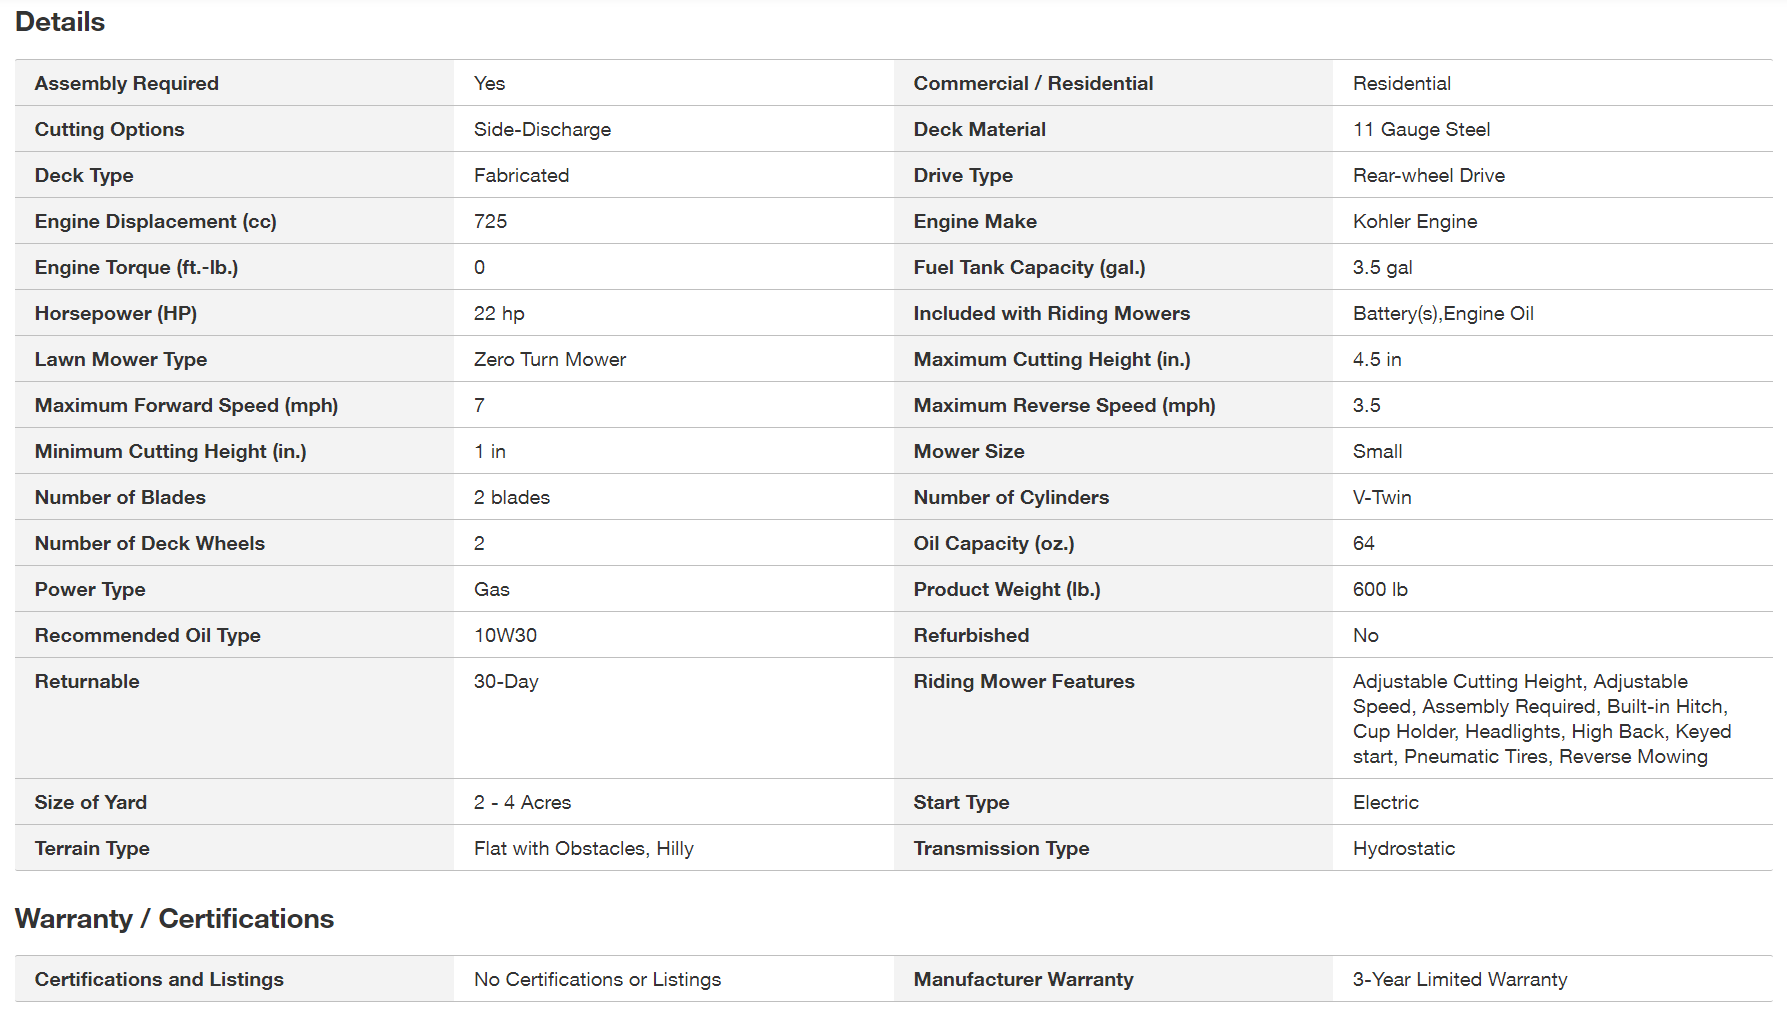Select the Riding Mower Features label
The height and width of the screenshot is (1029, 1787).
click(x=1023, y=681)
